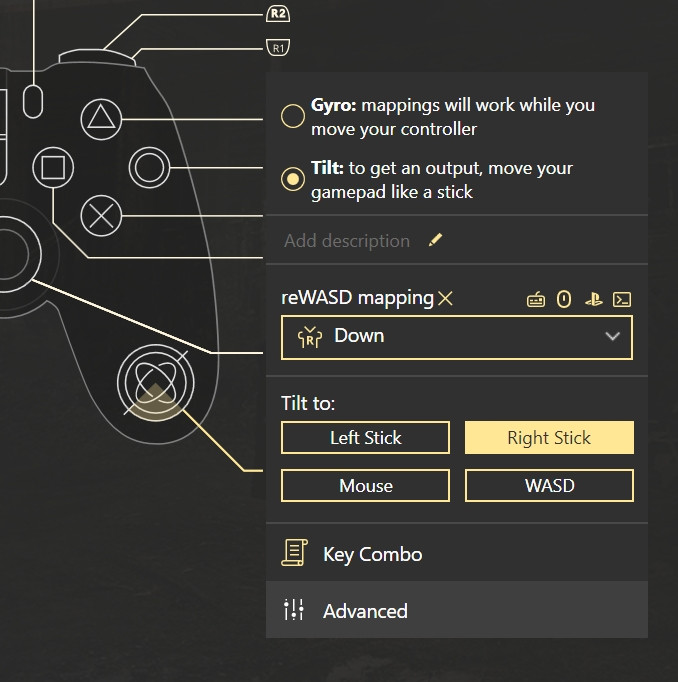Image resolution: width=678 pixels, height=682 pixels.
Task: Edit description with pencil icon
Action: tap(435, 240)
